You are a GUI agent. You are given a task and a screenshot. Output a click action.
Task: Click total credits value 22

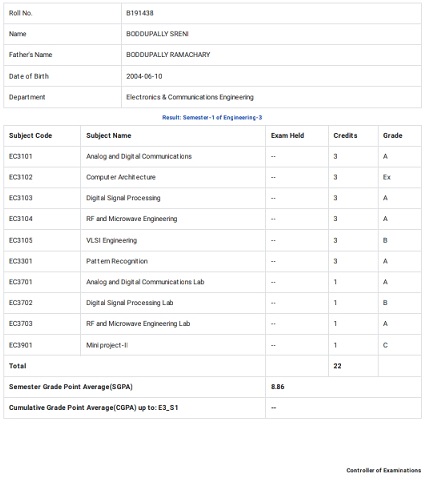pyautogui.click(x=337, y=366)
